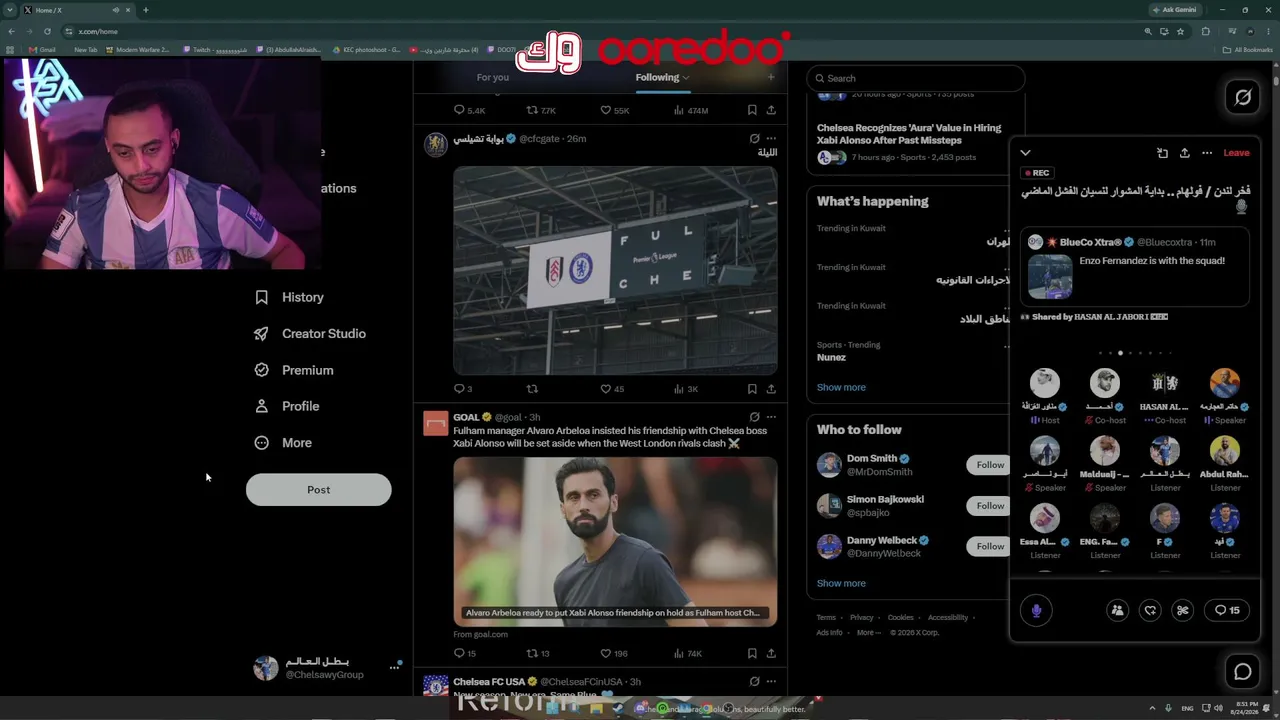The width and height of the screenshot is (1280, 720).
Task: View analytics of the GOAL post (74K)
Action: point(688,654)
